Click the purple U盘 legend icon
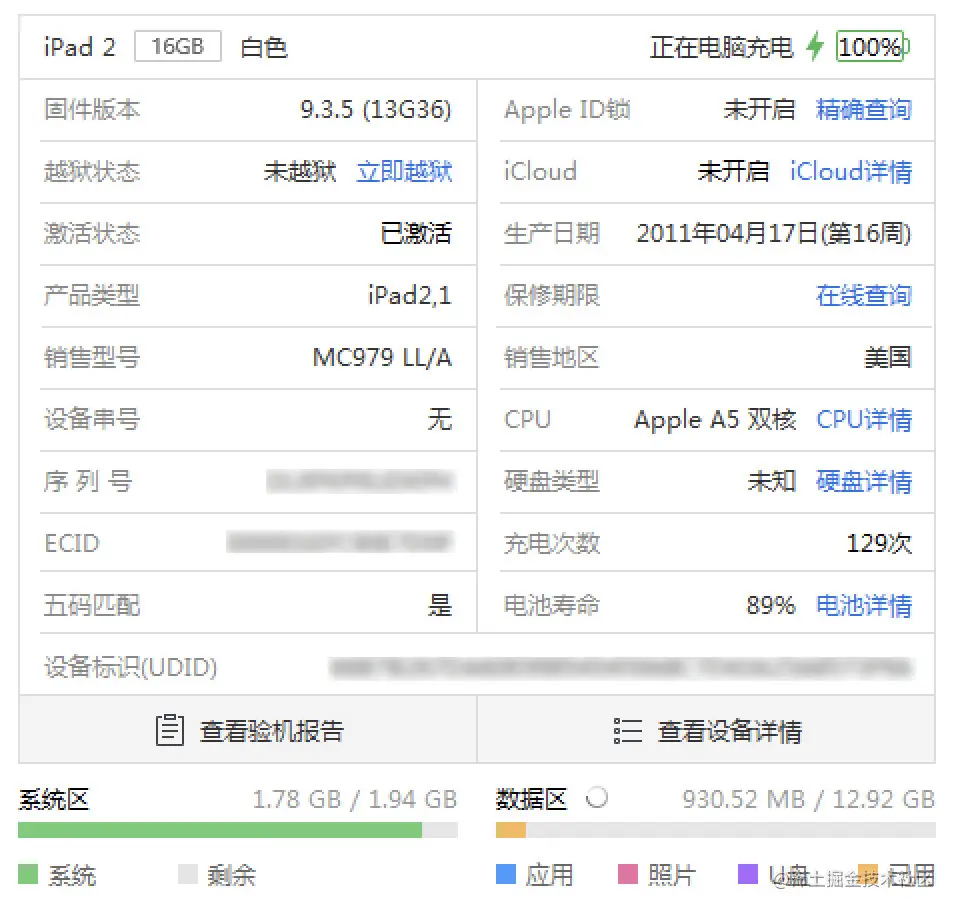Viewport: 958px width, 914px height. 747,874
